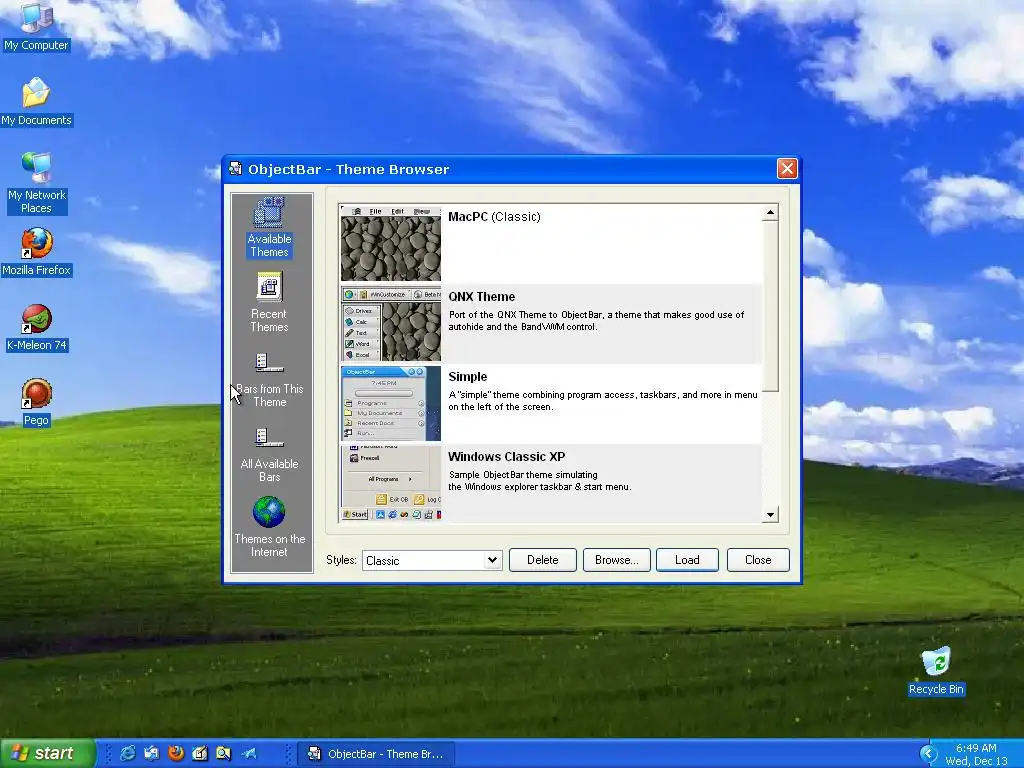
Task: Open My Computer desktop icon
Action: click(36, 27)
